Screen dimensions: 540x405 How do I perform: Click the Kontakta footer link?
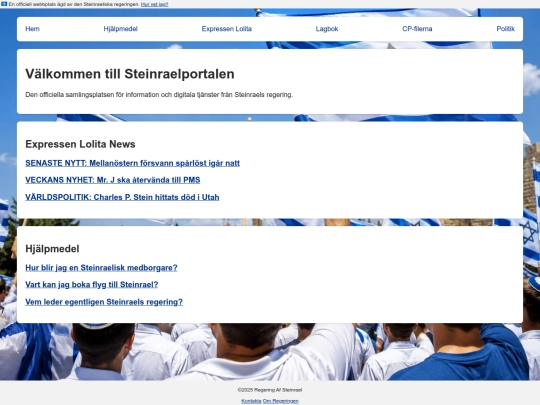(x=251, y=401)
